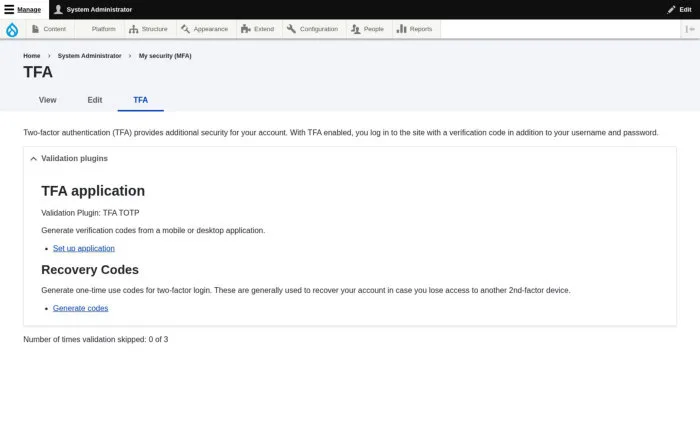The width and height of the screenshot is (700, 438).
Task: Click the pencil Edit icon in the top bar
Action: pyautogui.click(x=671, y=9)
